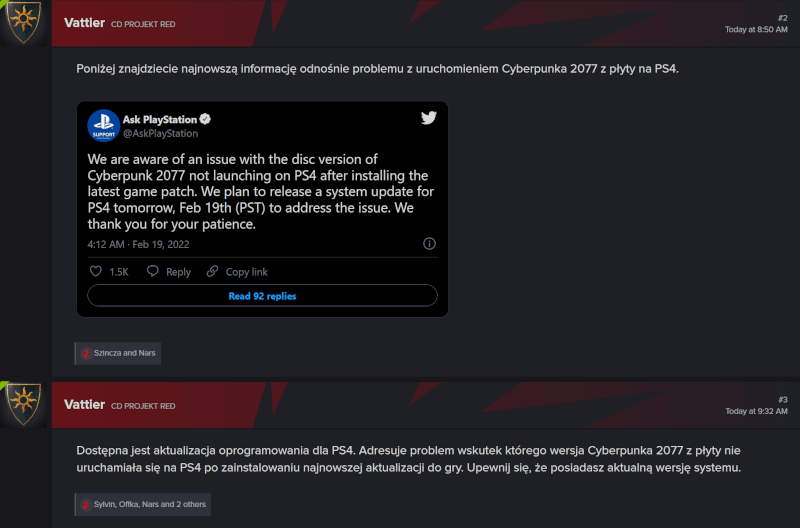Click the #2 post number permalink
This screenshot has height=528, width=800.
[783, 17]
